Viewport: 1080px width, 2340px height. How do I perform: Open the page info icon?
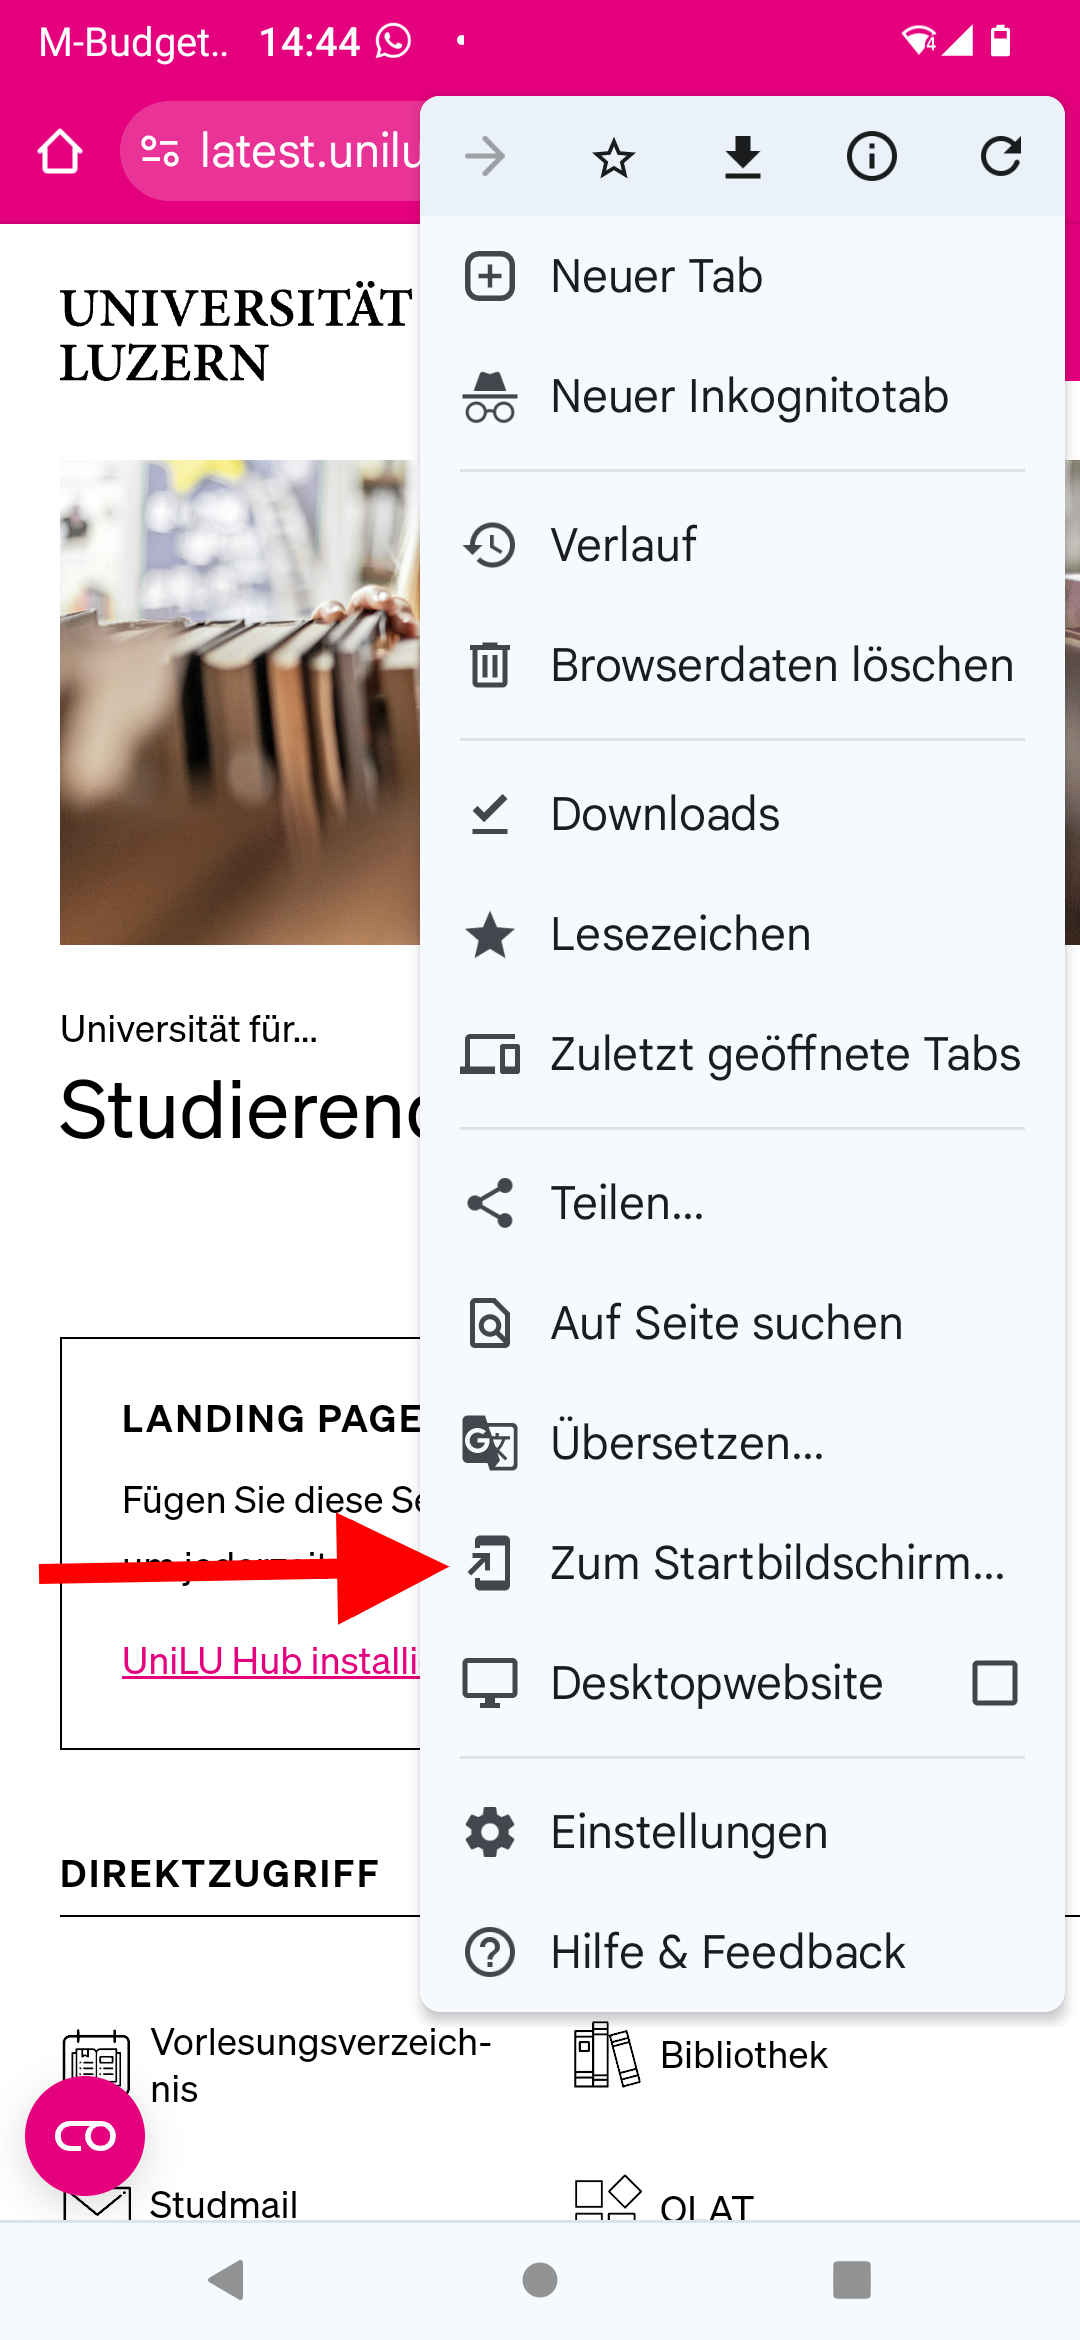coord(872,157)
